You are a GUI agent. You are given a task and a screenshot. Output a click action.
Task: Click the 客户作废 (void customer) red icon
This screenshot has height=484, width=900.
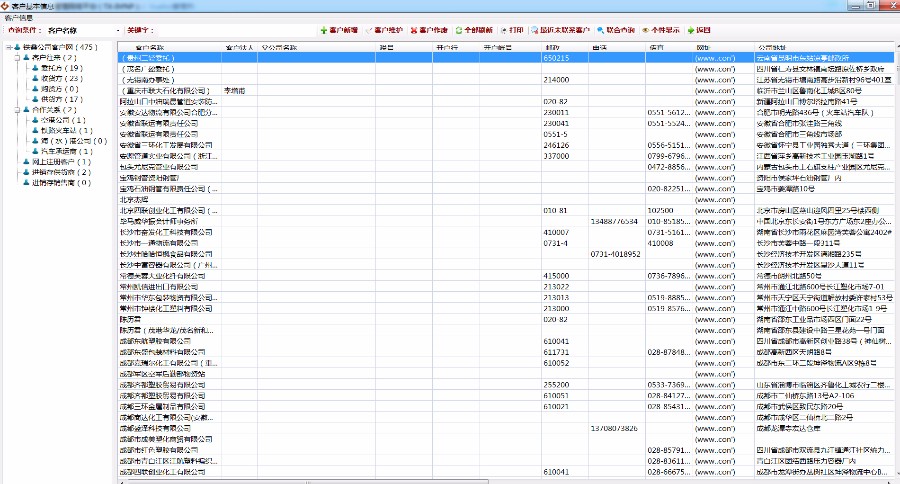pyautogui.click(x=413, y=31)
